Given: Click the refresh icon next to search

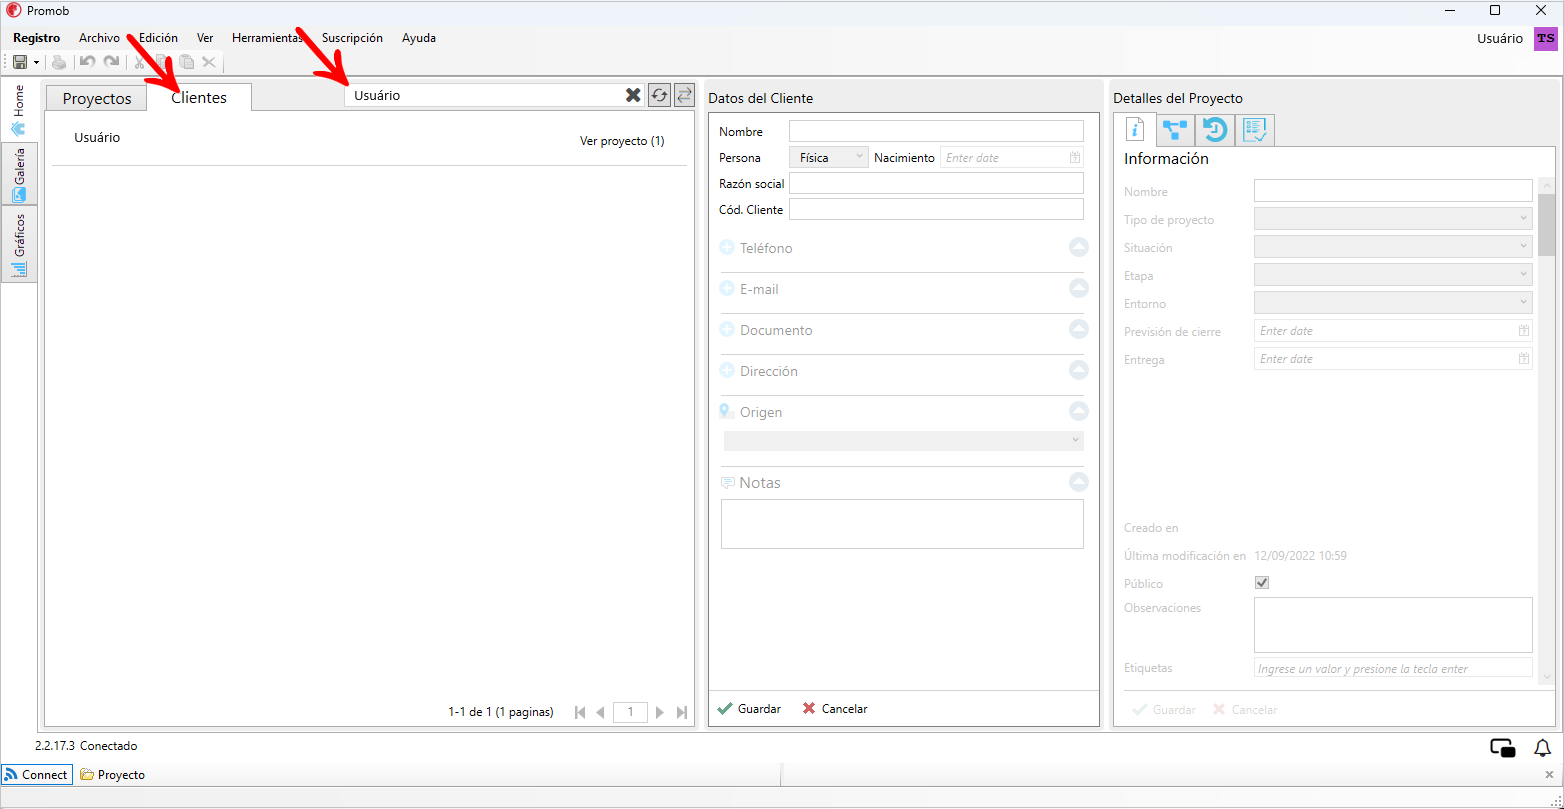Looking at the screenshot, I should point(659,95).
